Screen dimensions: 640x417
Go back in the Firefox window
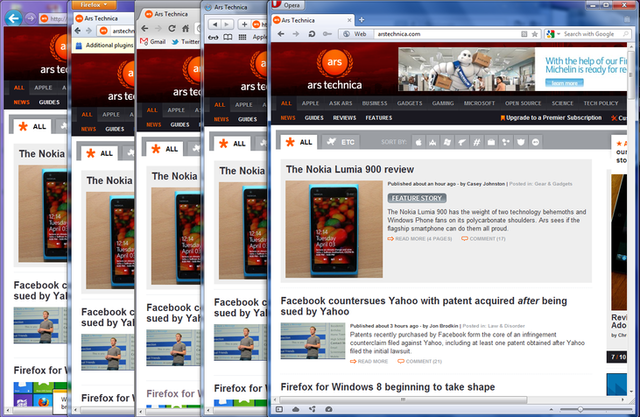[77, 31]
